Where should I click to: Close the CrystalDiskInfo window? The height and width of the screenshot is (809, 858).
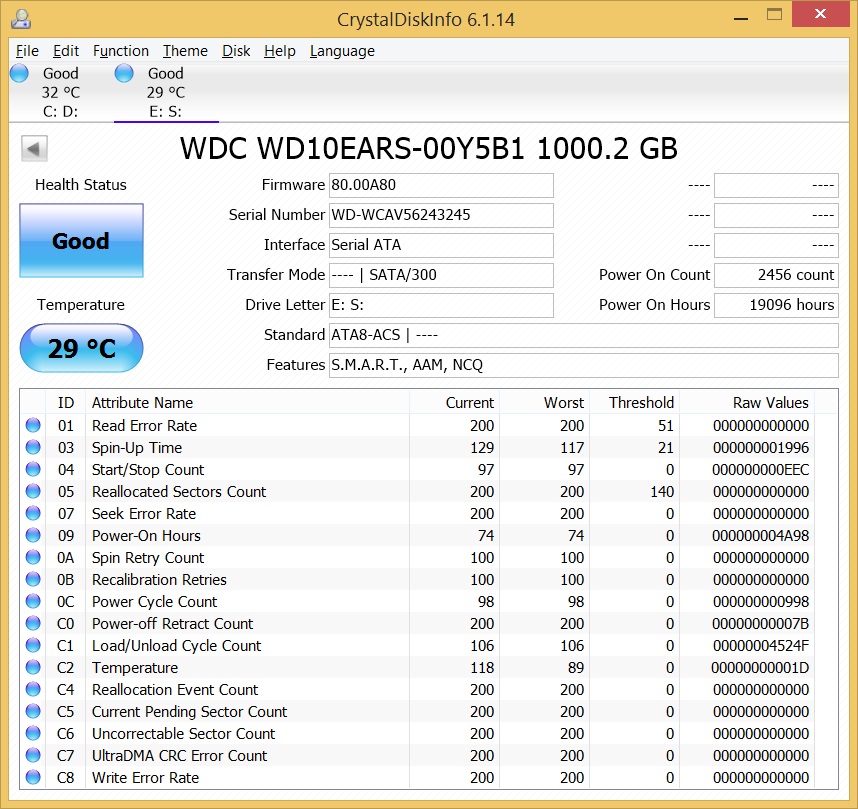pyautogui.click(x=820, y=14)
